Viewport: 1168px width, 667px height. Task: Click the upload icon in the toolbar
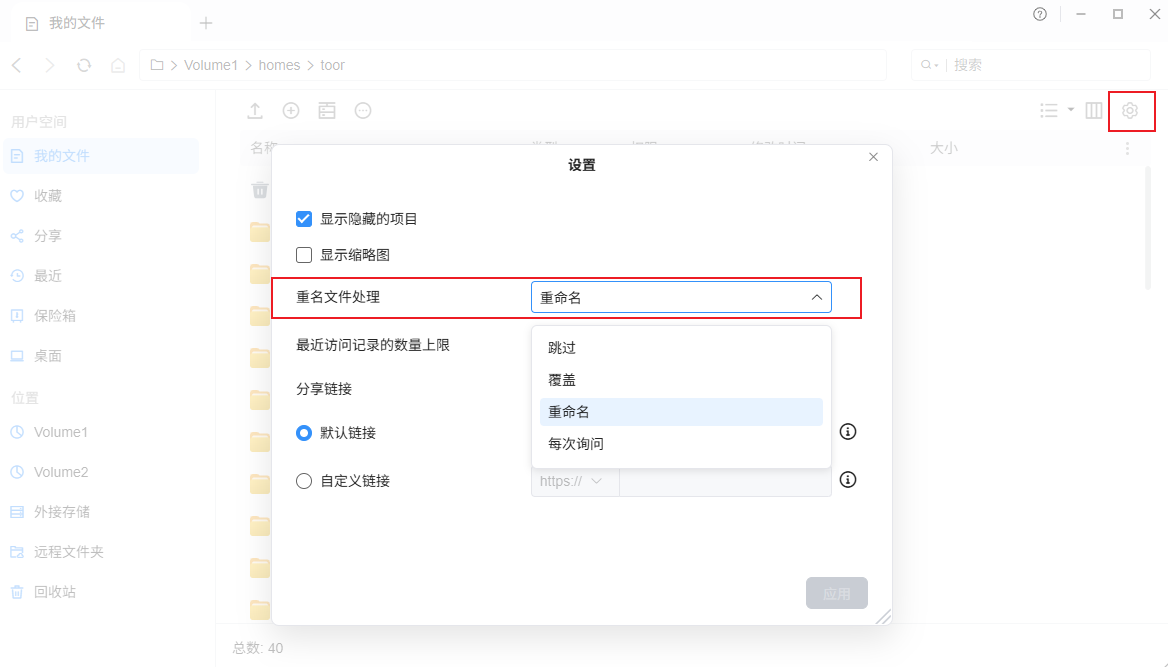click(255, 111)
